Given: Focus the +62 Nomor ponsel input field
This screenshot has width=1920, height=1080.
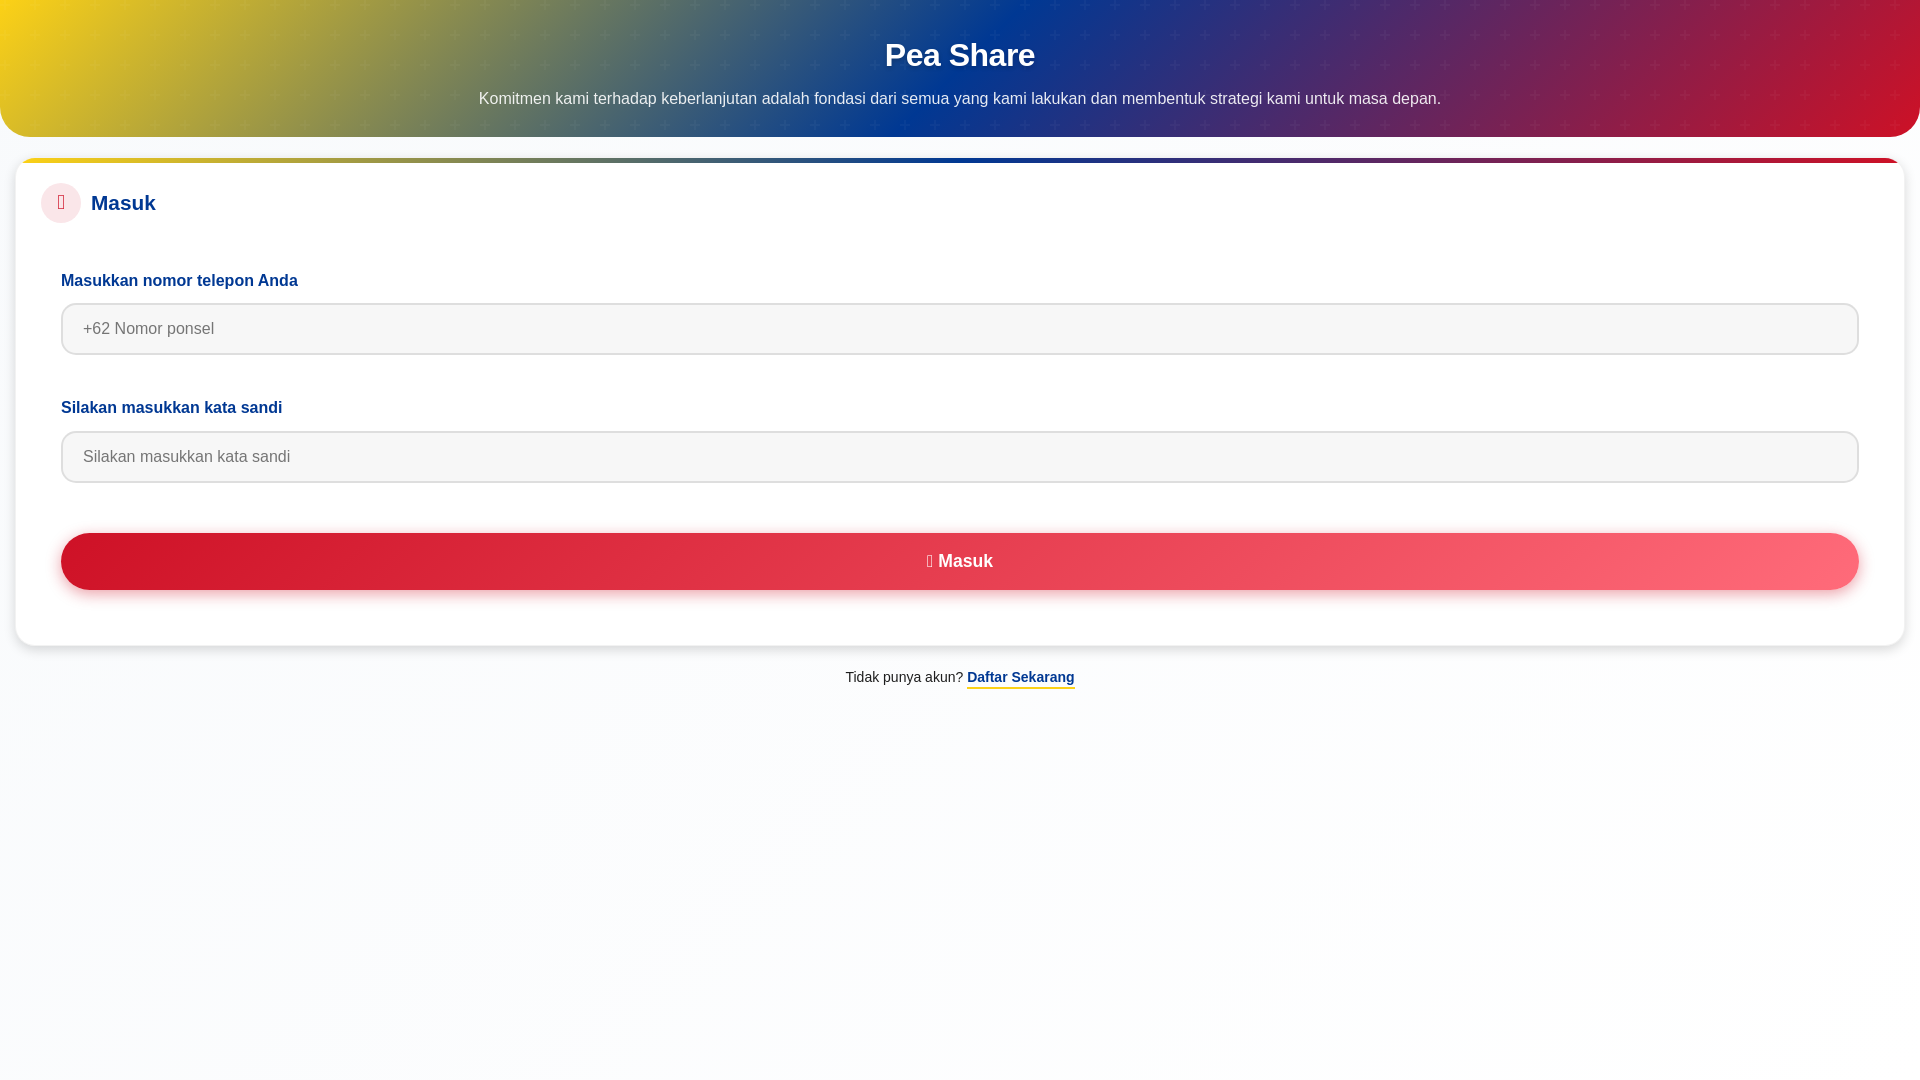Looking at the screenshot, I should pyautogui.click(x=958, y=329).
